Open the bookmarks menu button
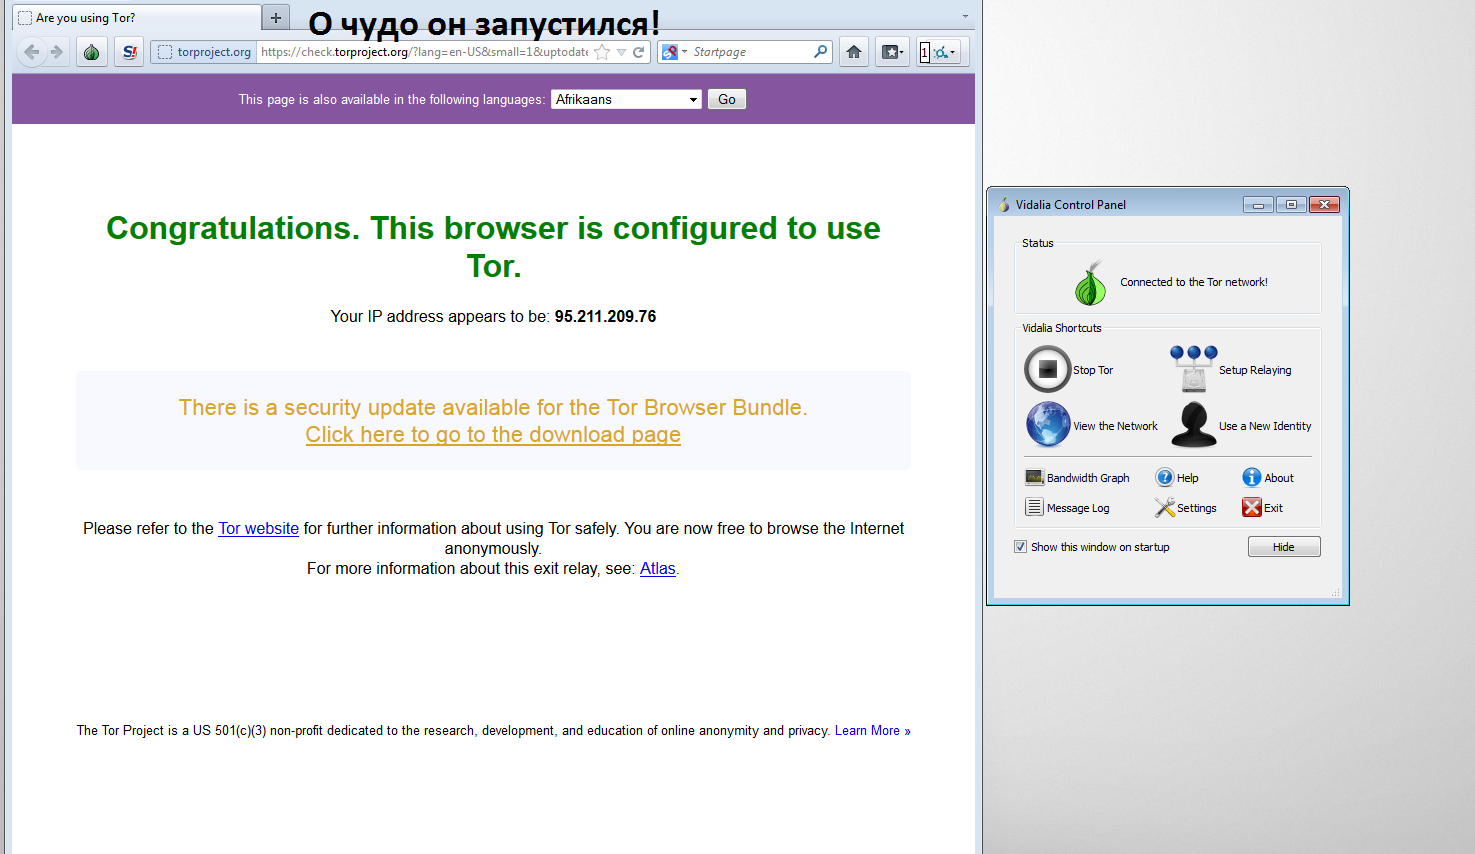Screen dimensions: 1475x854 click(x=892, y=52)
